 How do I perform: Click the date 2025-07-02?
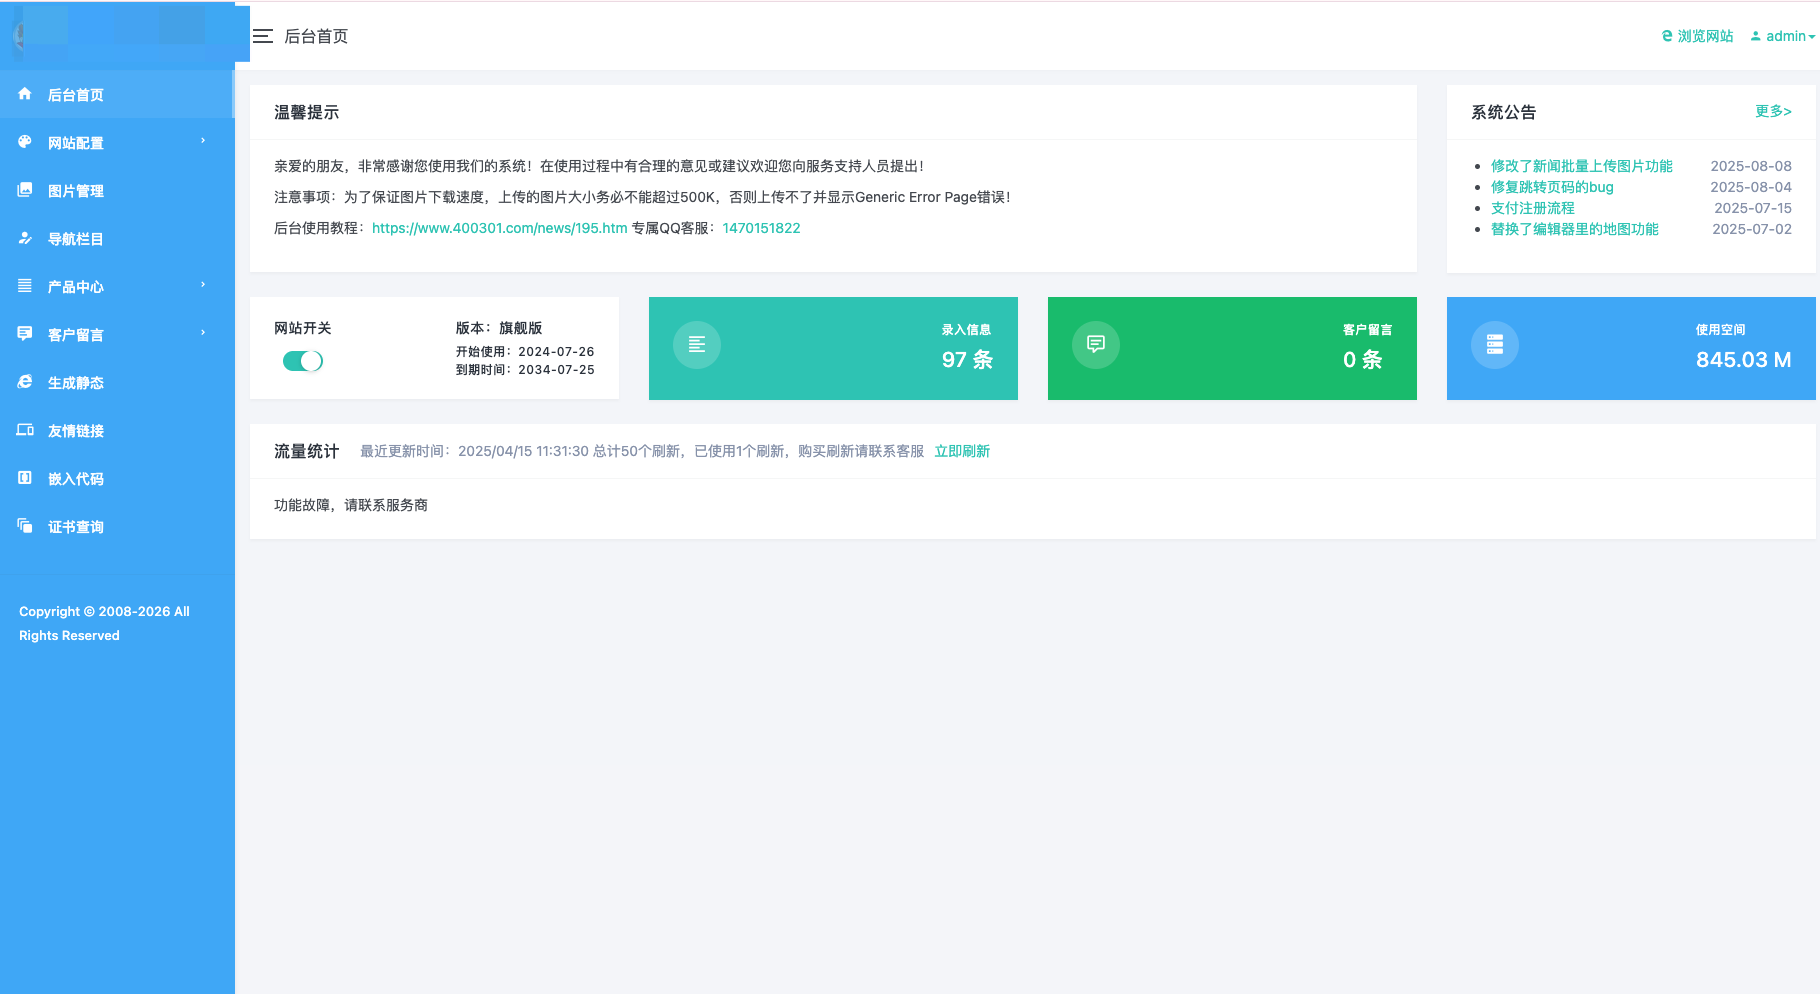(1752, 229)
